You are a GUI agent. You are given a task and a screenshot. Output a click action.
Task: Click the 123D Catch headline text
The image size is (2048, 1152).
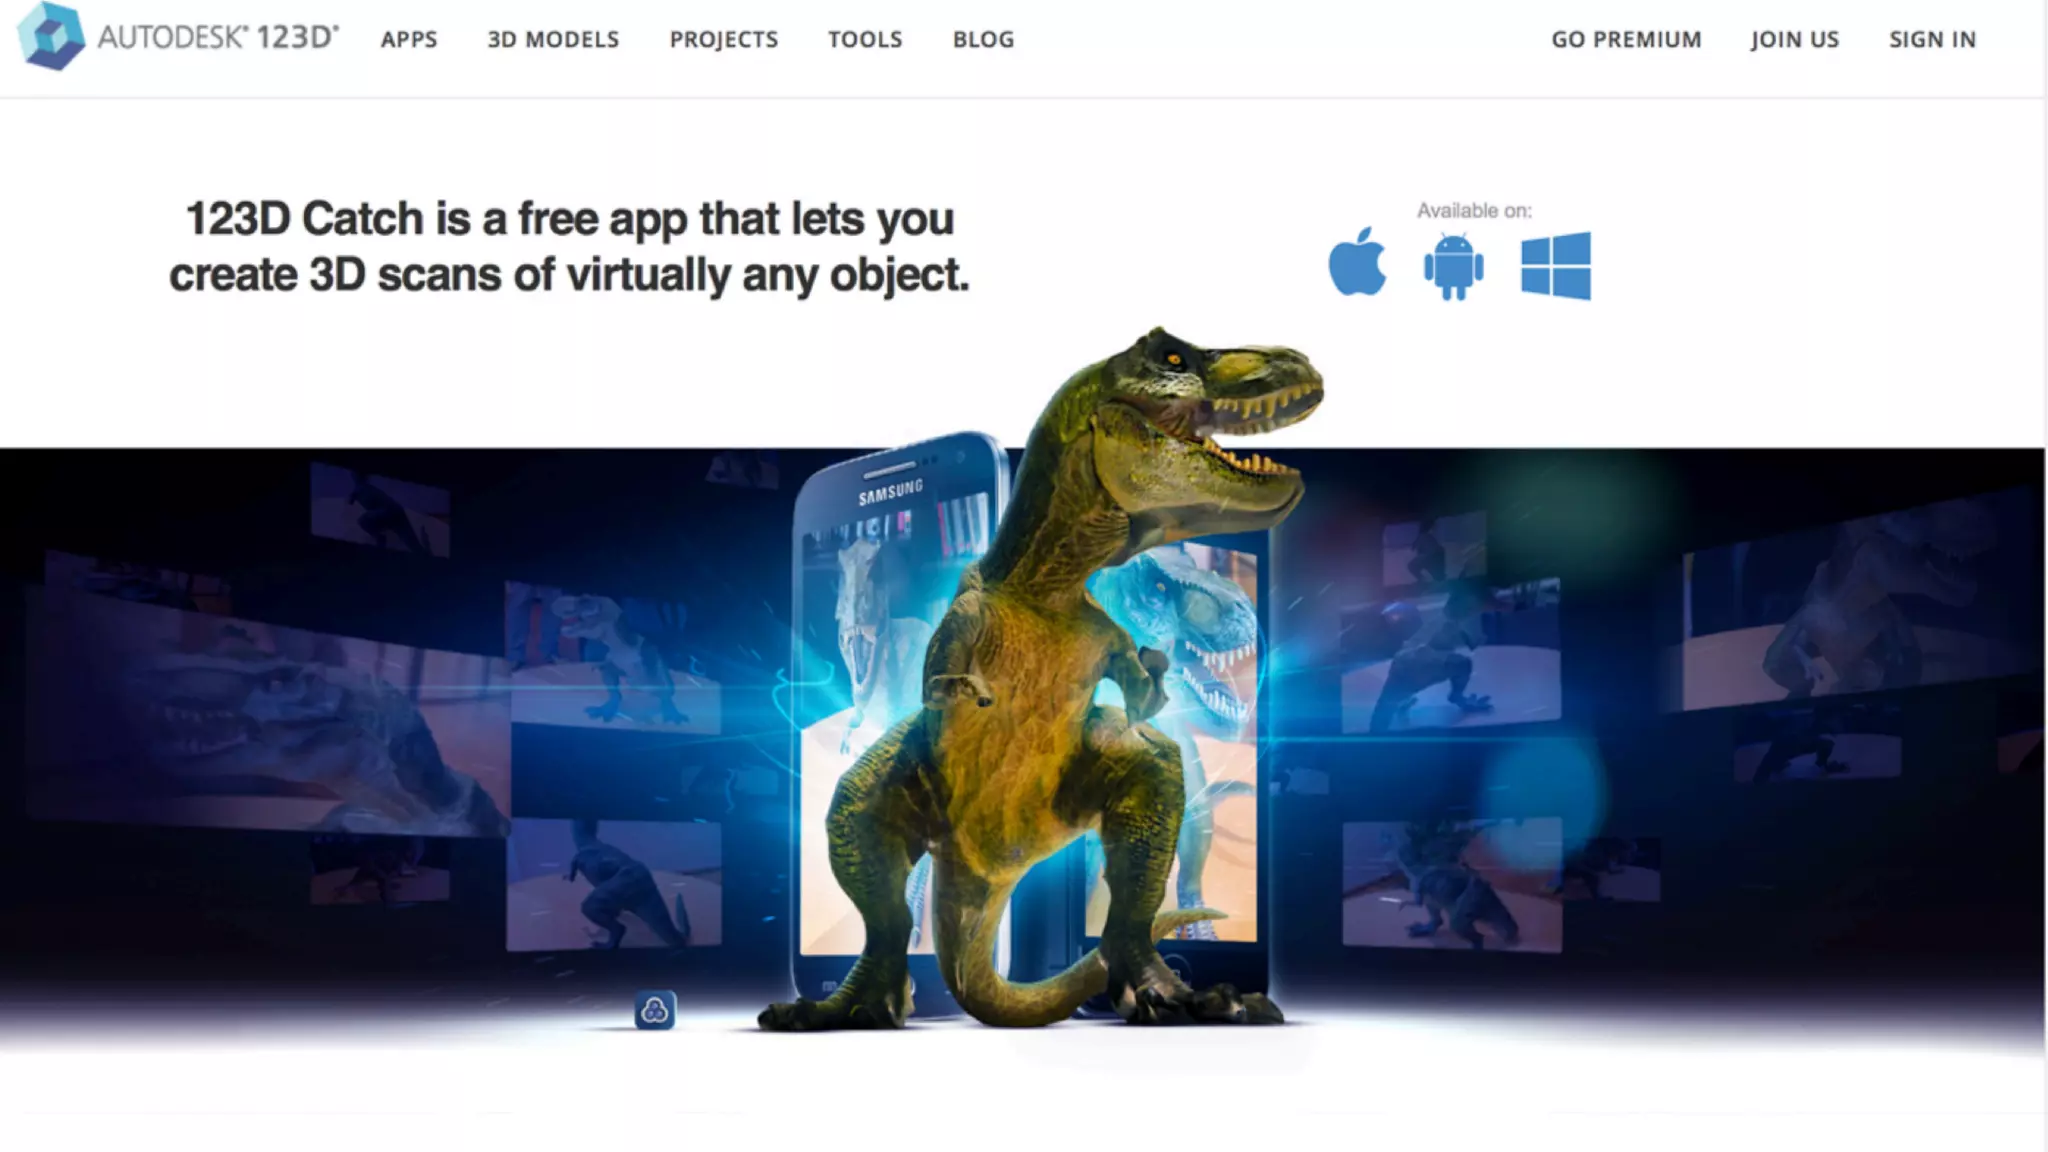pos(569,246)
